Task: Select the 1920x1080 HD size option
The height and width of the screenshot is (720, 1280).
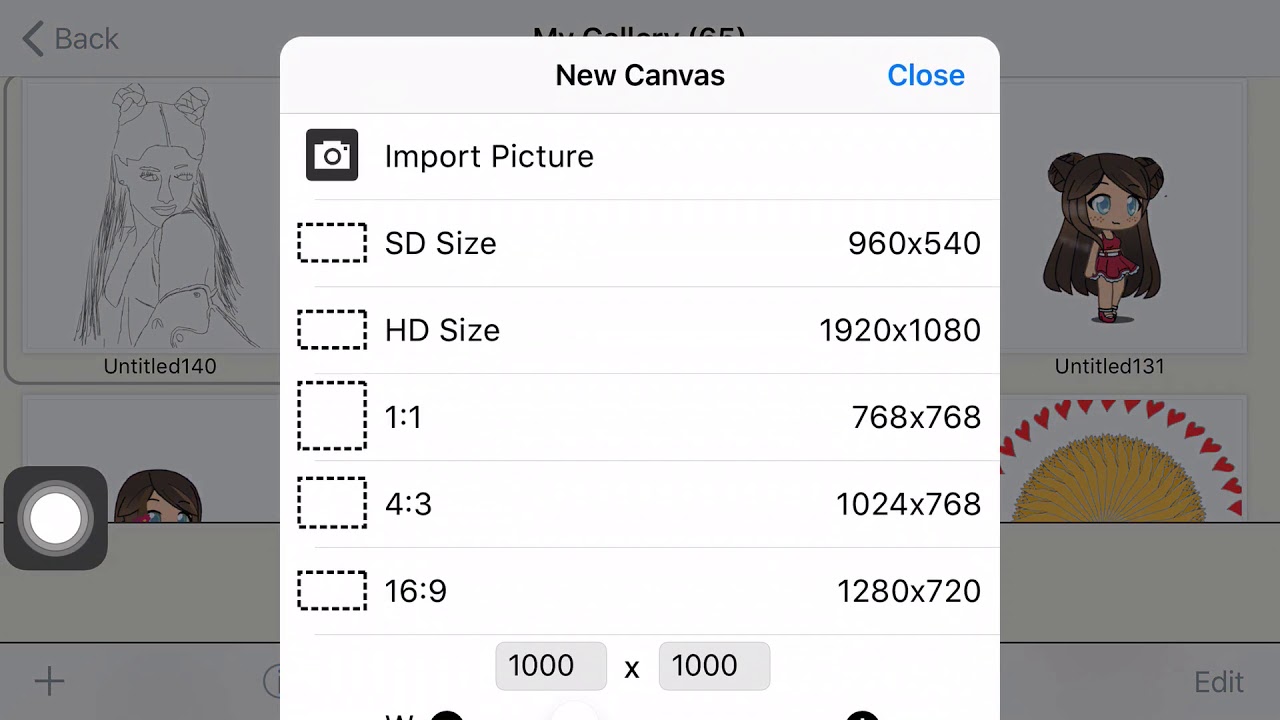Action: click(899, 330)
